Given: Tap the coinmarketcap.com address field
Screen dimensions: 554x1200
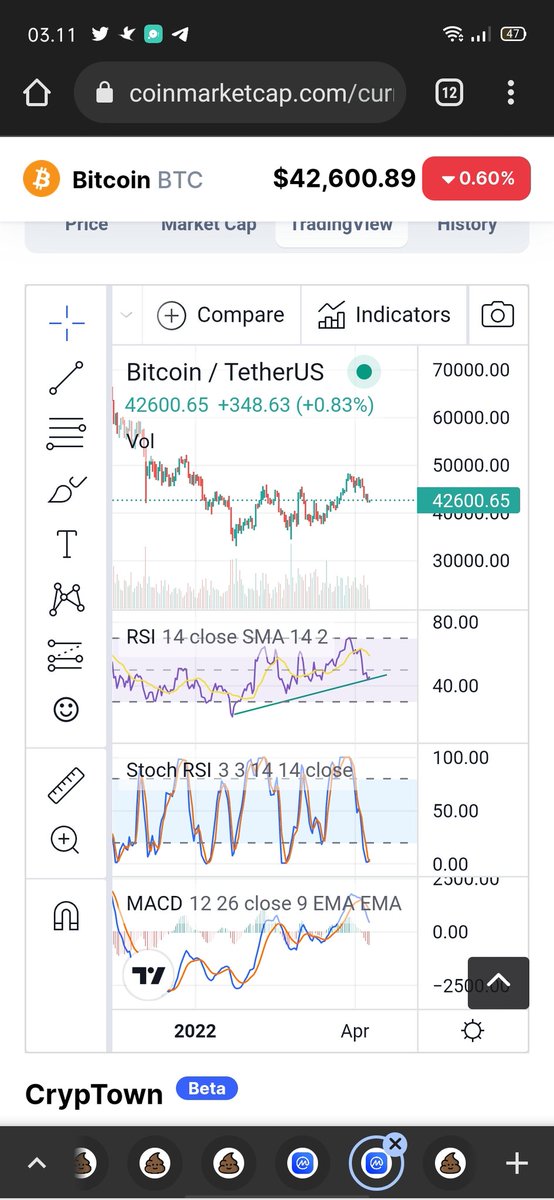Looking at the screenshot, I should pos(240,93).
